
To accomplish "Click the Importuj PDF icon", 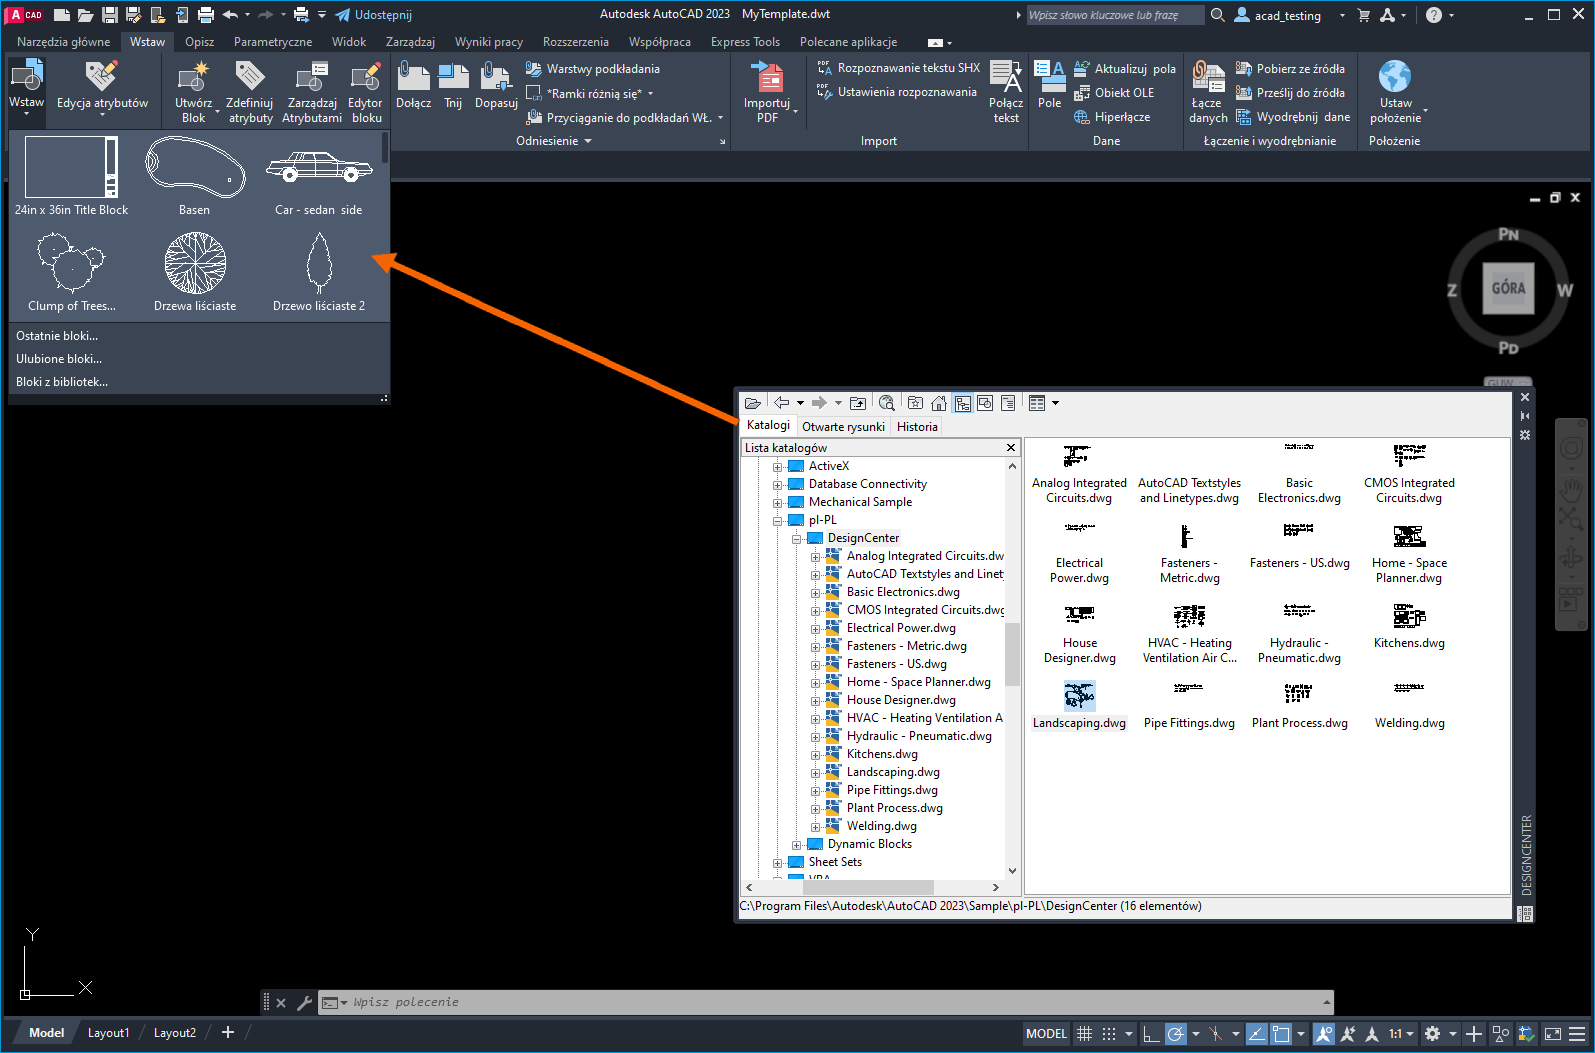I will 767,92.
